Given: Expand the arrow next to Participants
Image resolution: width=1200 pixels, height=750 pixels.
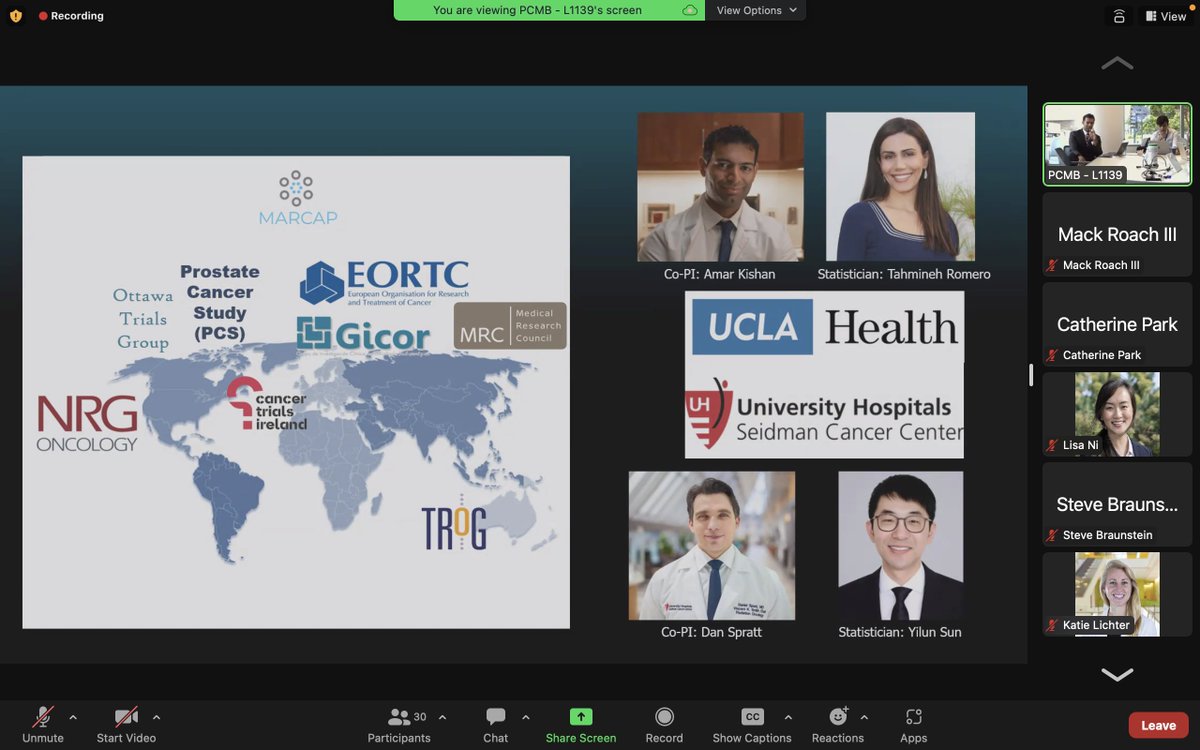Looking at the screenshot, I should coord(442,717).
